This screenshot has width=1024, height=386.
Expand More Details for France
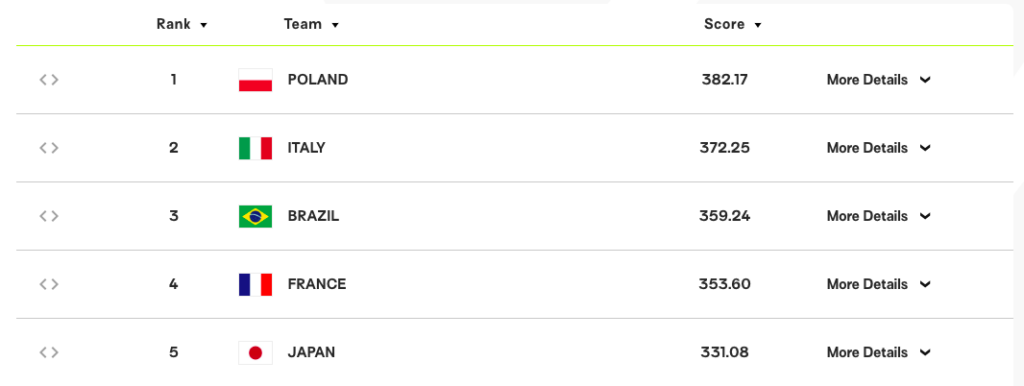878,284
